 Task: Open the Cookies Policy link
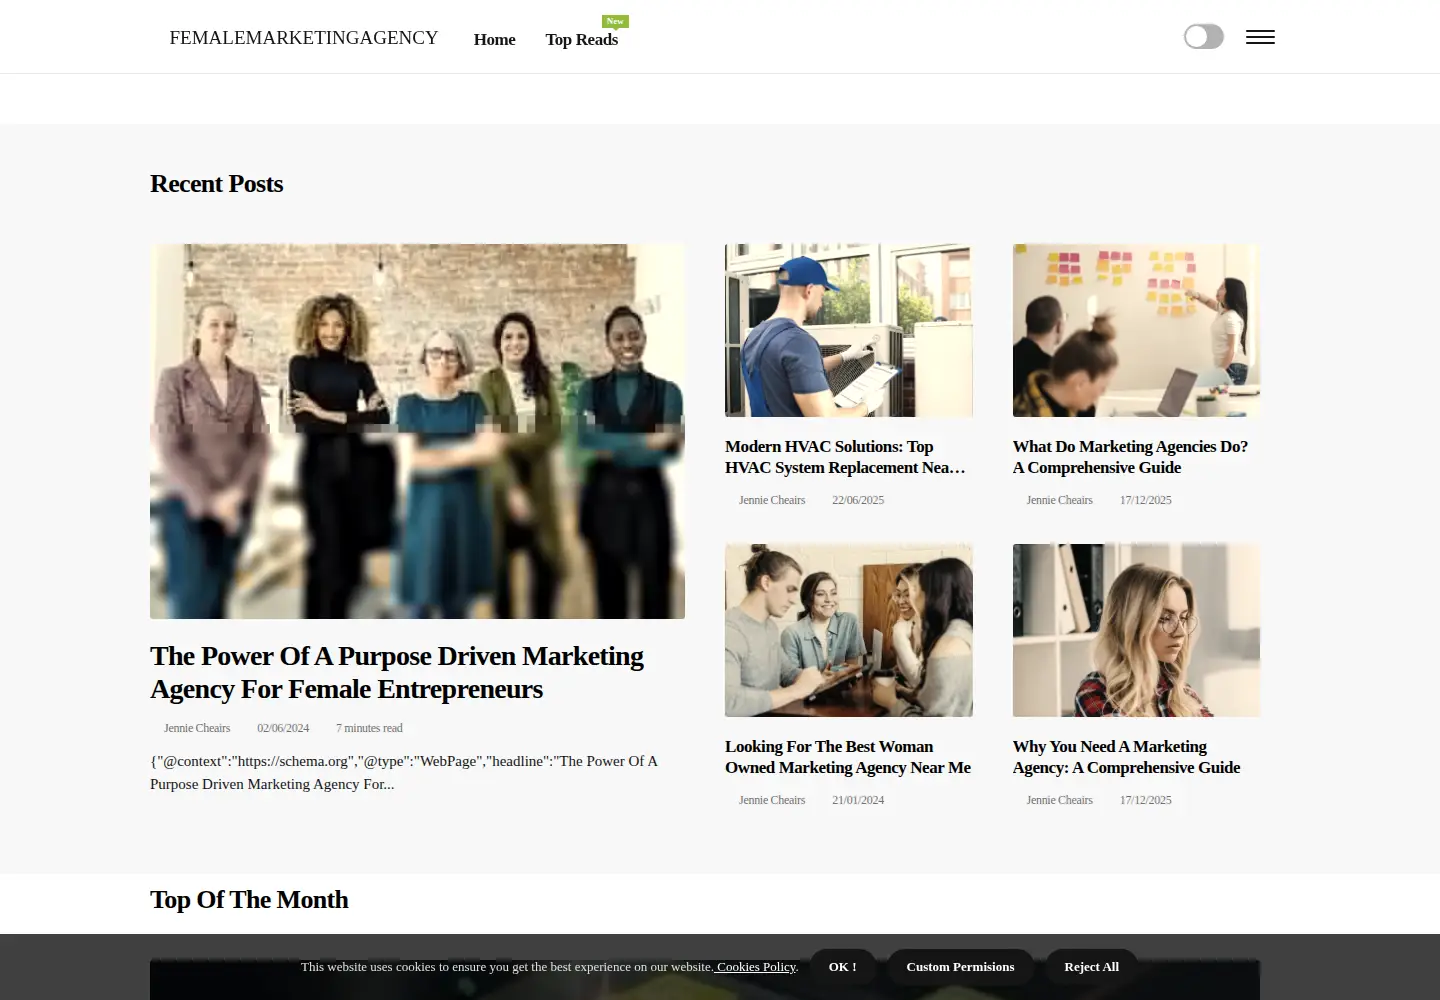[x=755, y=967]
